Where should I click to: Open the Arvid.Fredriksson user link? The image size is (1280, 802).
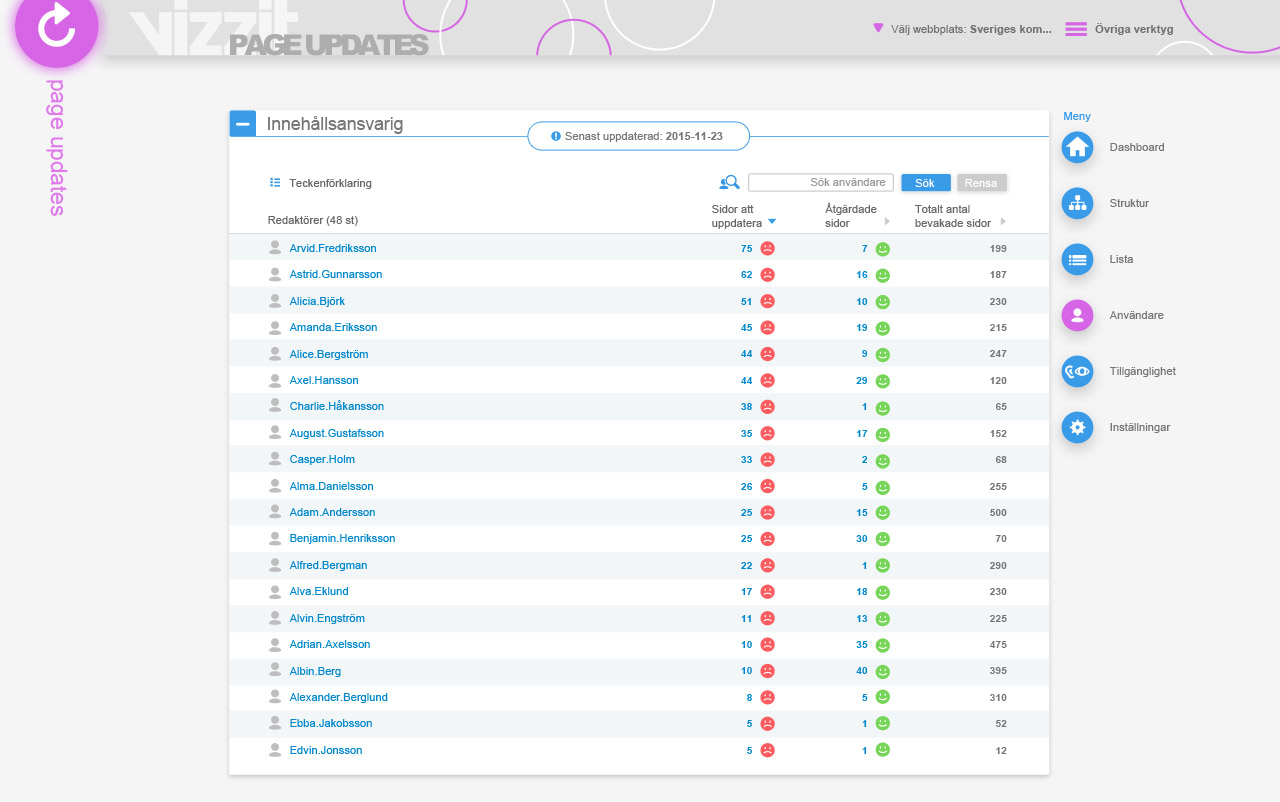pos(333,248)
